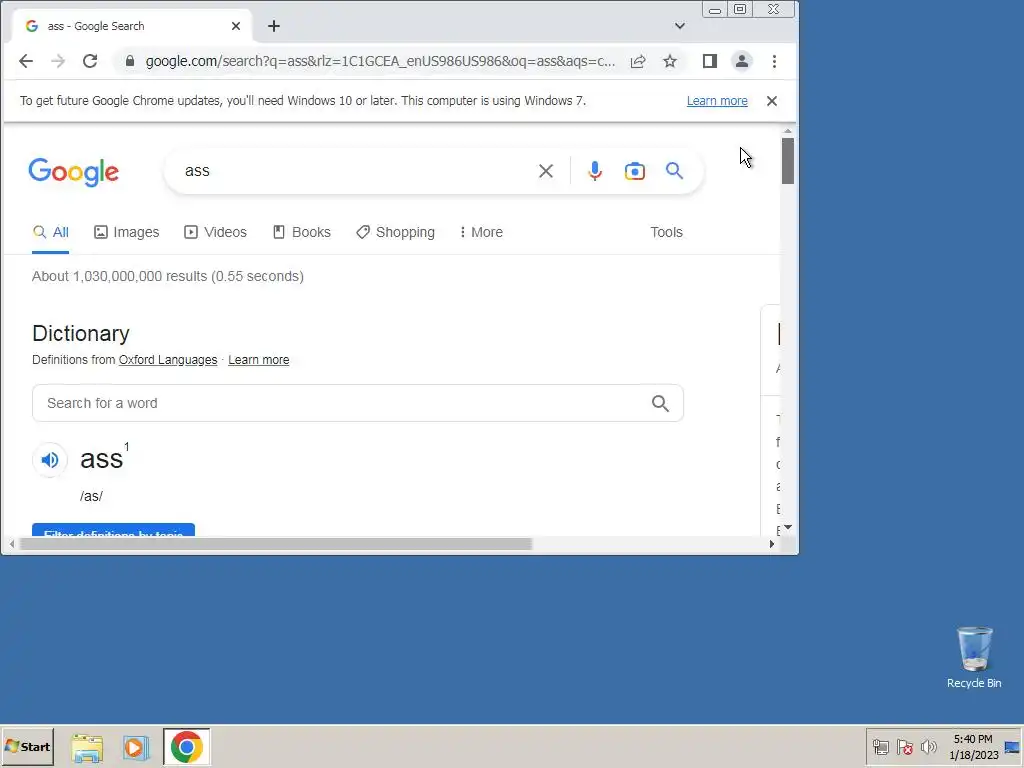The width and height of the screenshot is (1024, 768).
Task: Go back with the browser back arrow
Action: [25, 61]
